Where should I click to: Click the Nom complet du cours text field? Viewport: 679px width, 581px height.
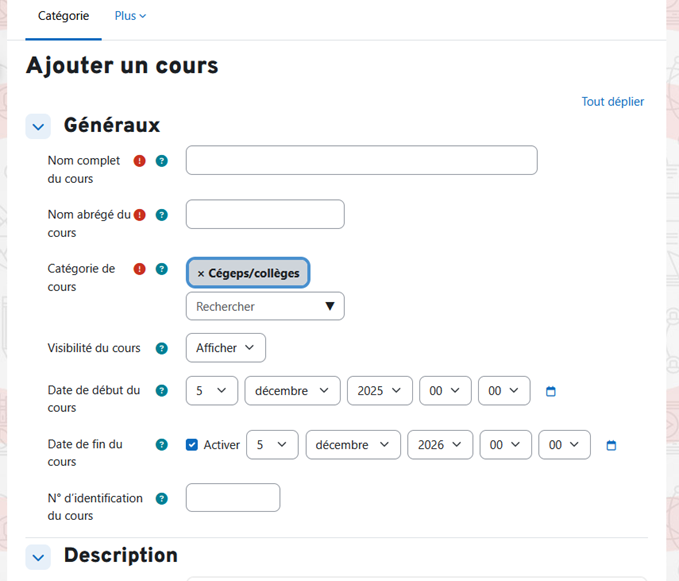[x=361, y=161]
